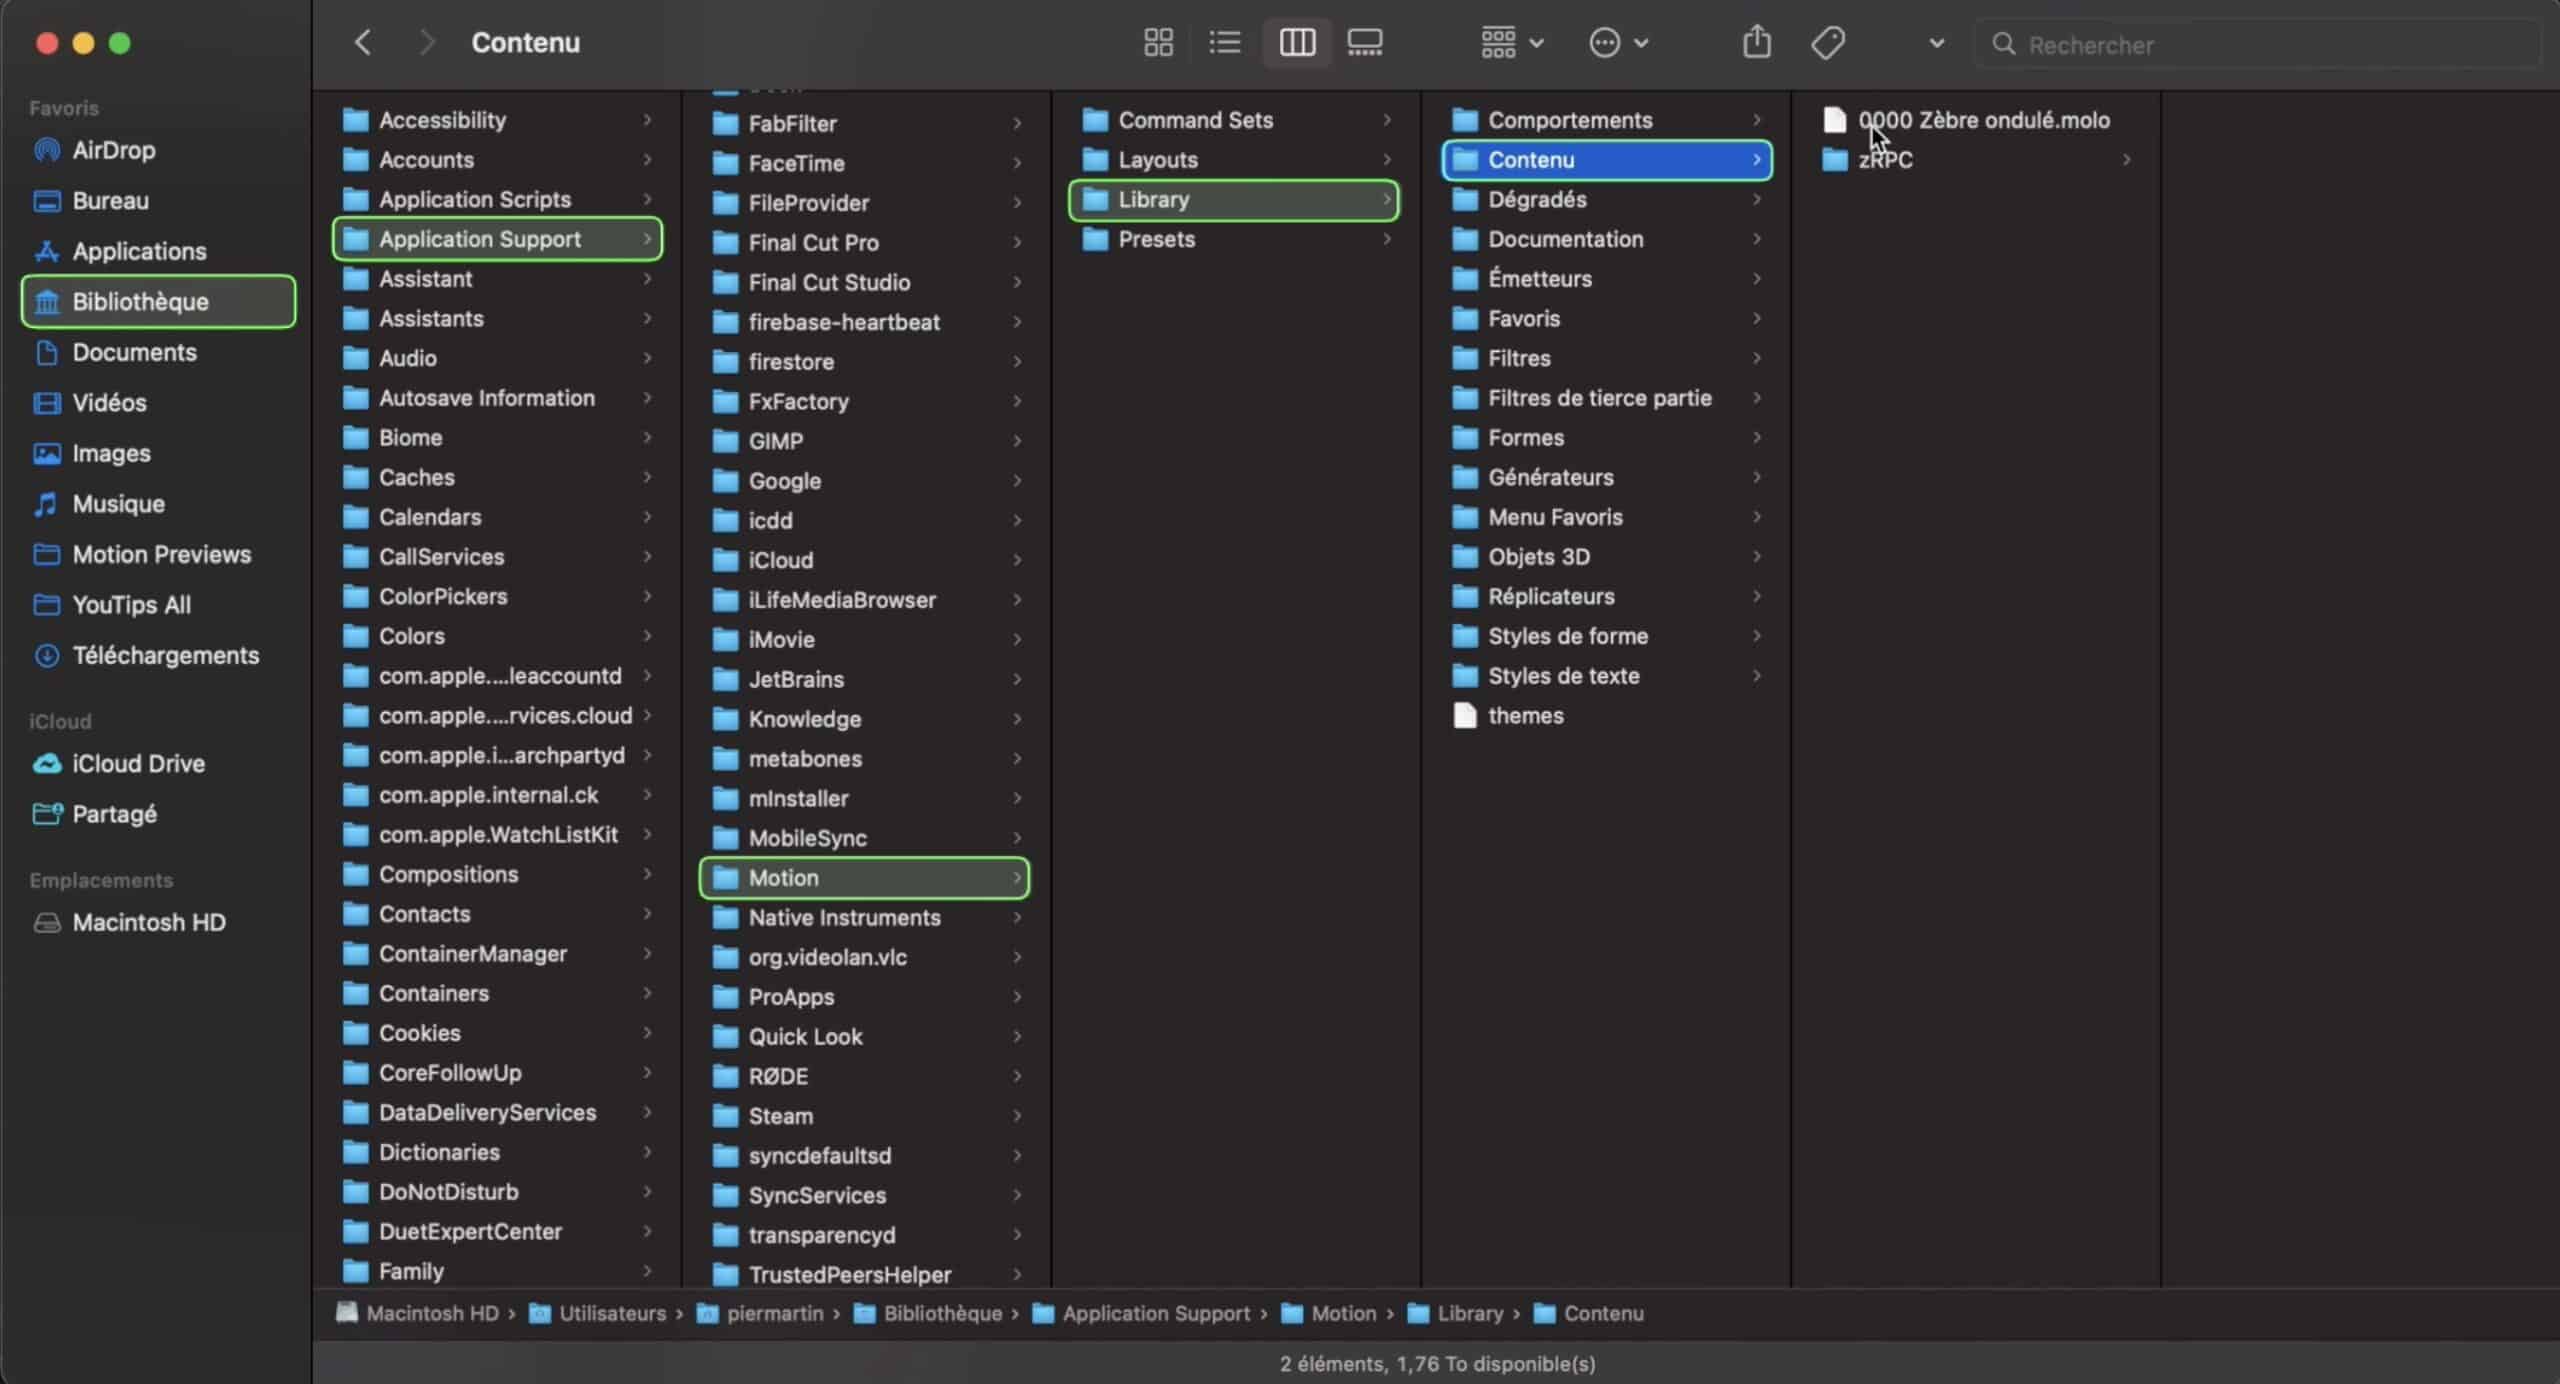The image size is (2560, 1384).
Task: Open Téléchargements in the sidebar
Action: point(158,655)
